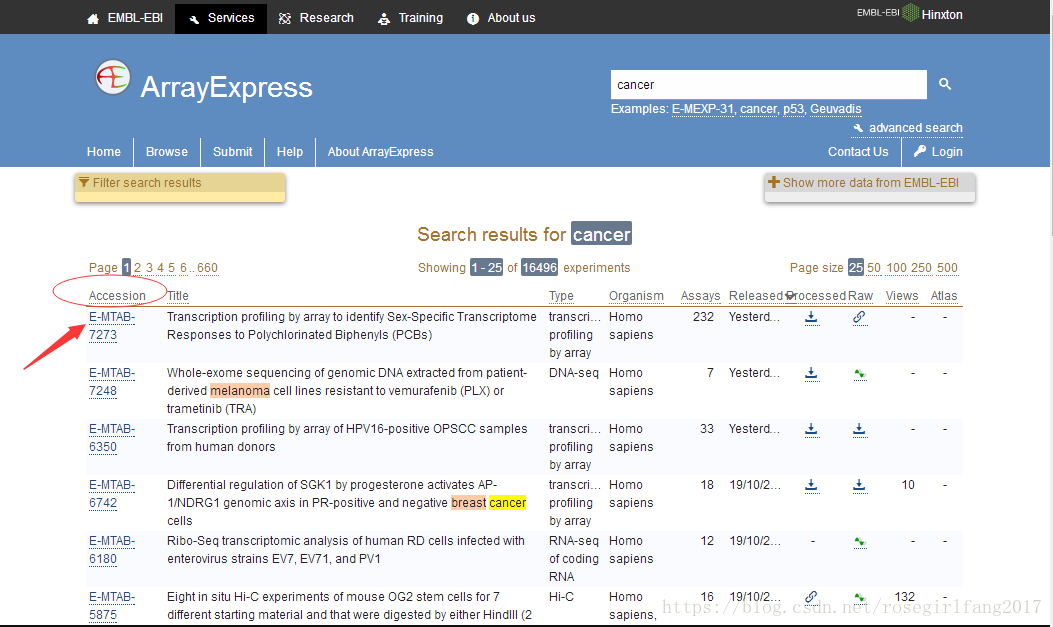This screenshot has width=1053, height=627.
Task: Download raw data for E-MTAB-6350
Action: tap(859, 429)
